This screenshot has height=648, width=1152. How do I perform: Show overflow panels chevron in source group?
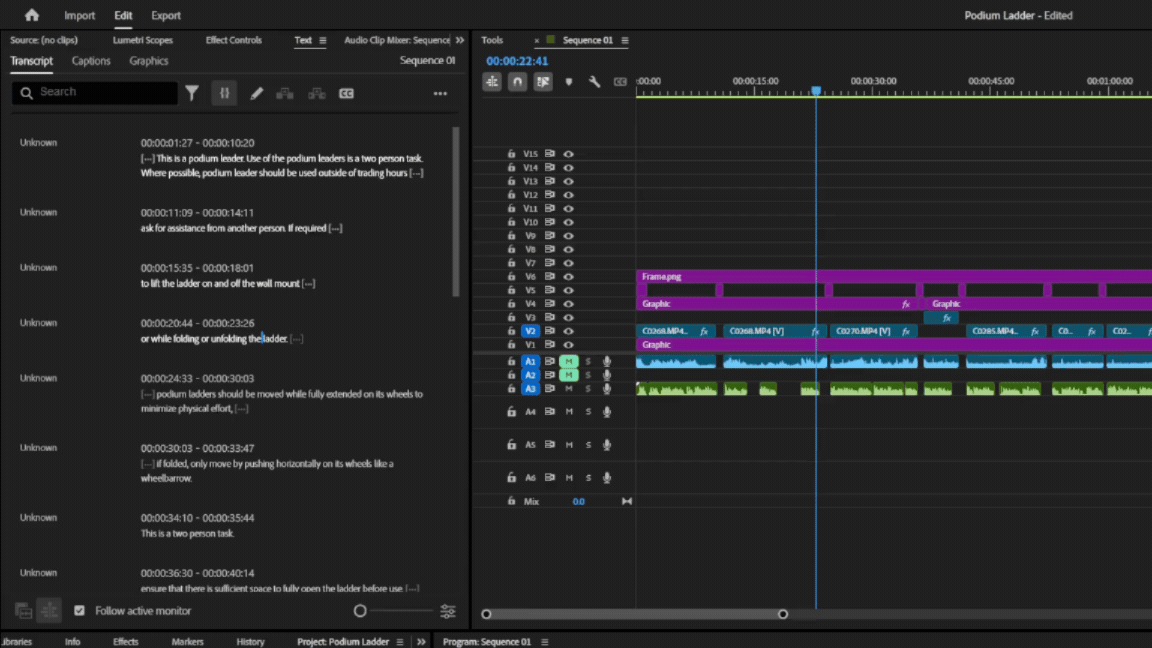[460, 40]
